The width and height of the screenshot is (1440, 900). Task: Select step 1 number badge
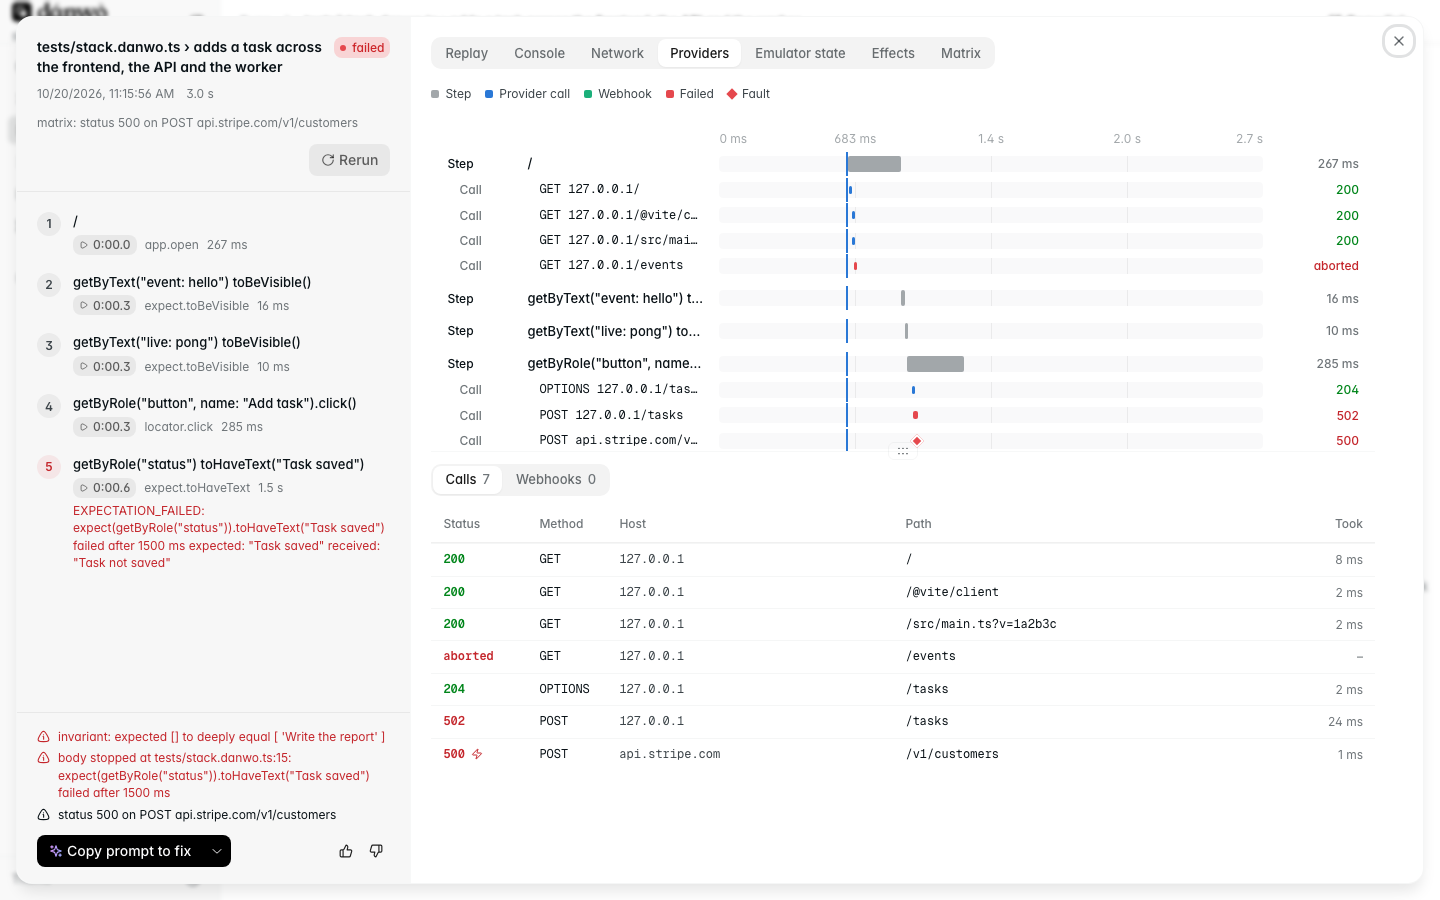(x=49, y=224)
